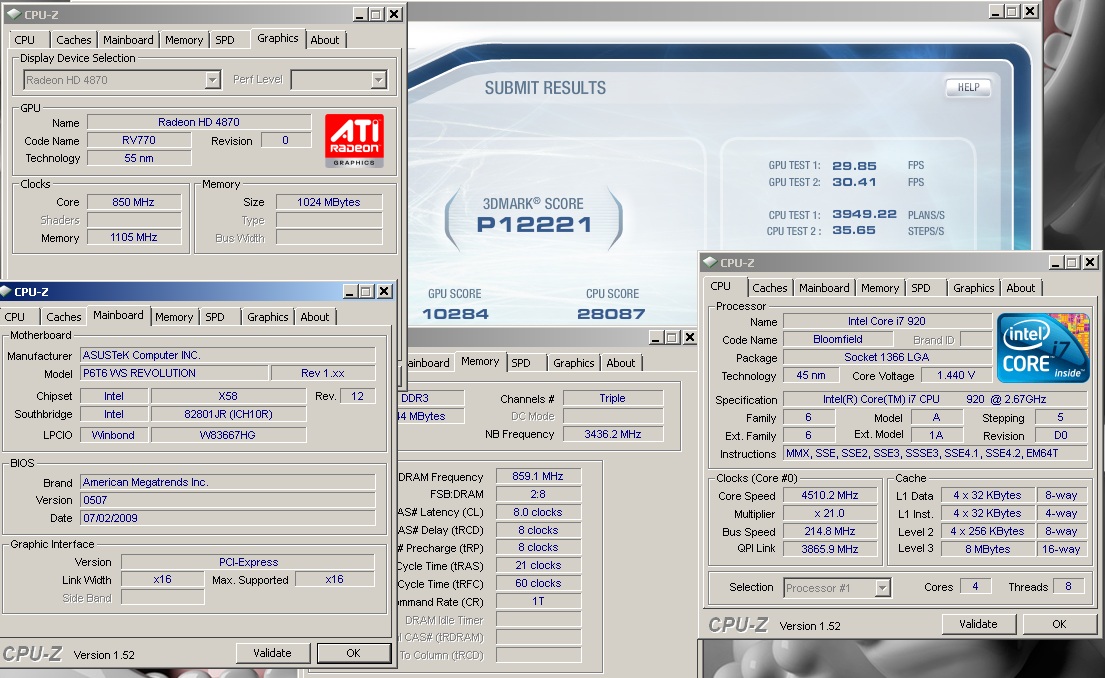Screen dimensions: 1105x678
Task: Open the Caches tab in the Mainboard window
Action: click(x=64, y=317)
